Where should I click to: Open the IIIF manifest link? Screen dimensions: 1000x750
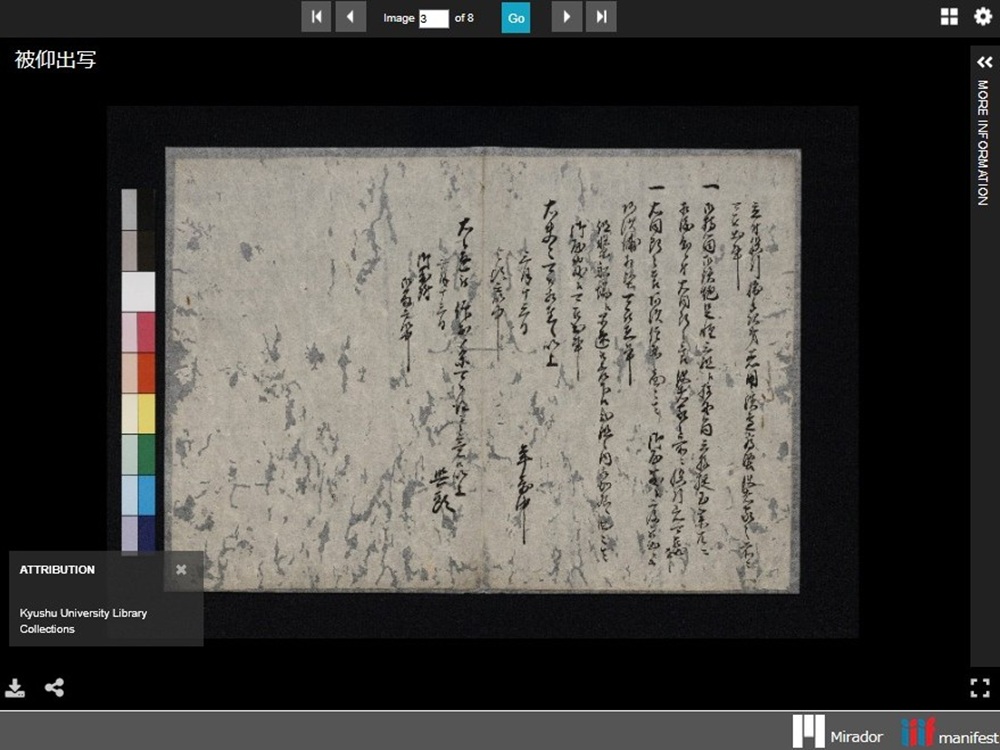pos(944,732)
